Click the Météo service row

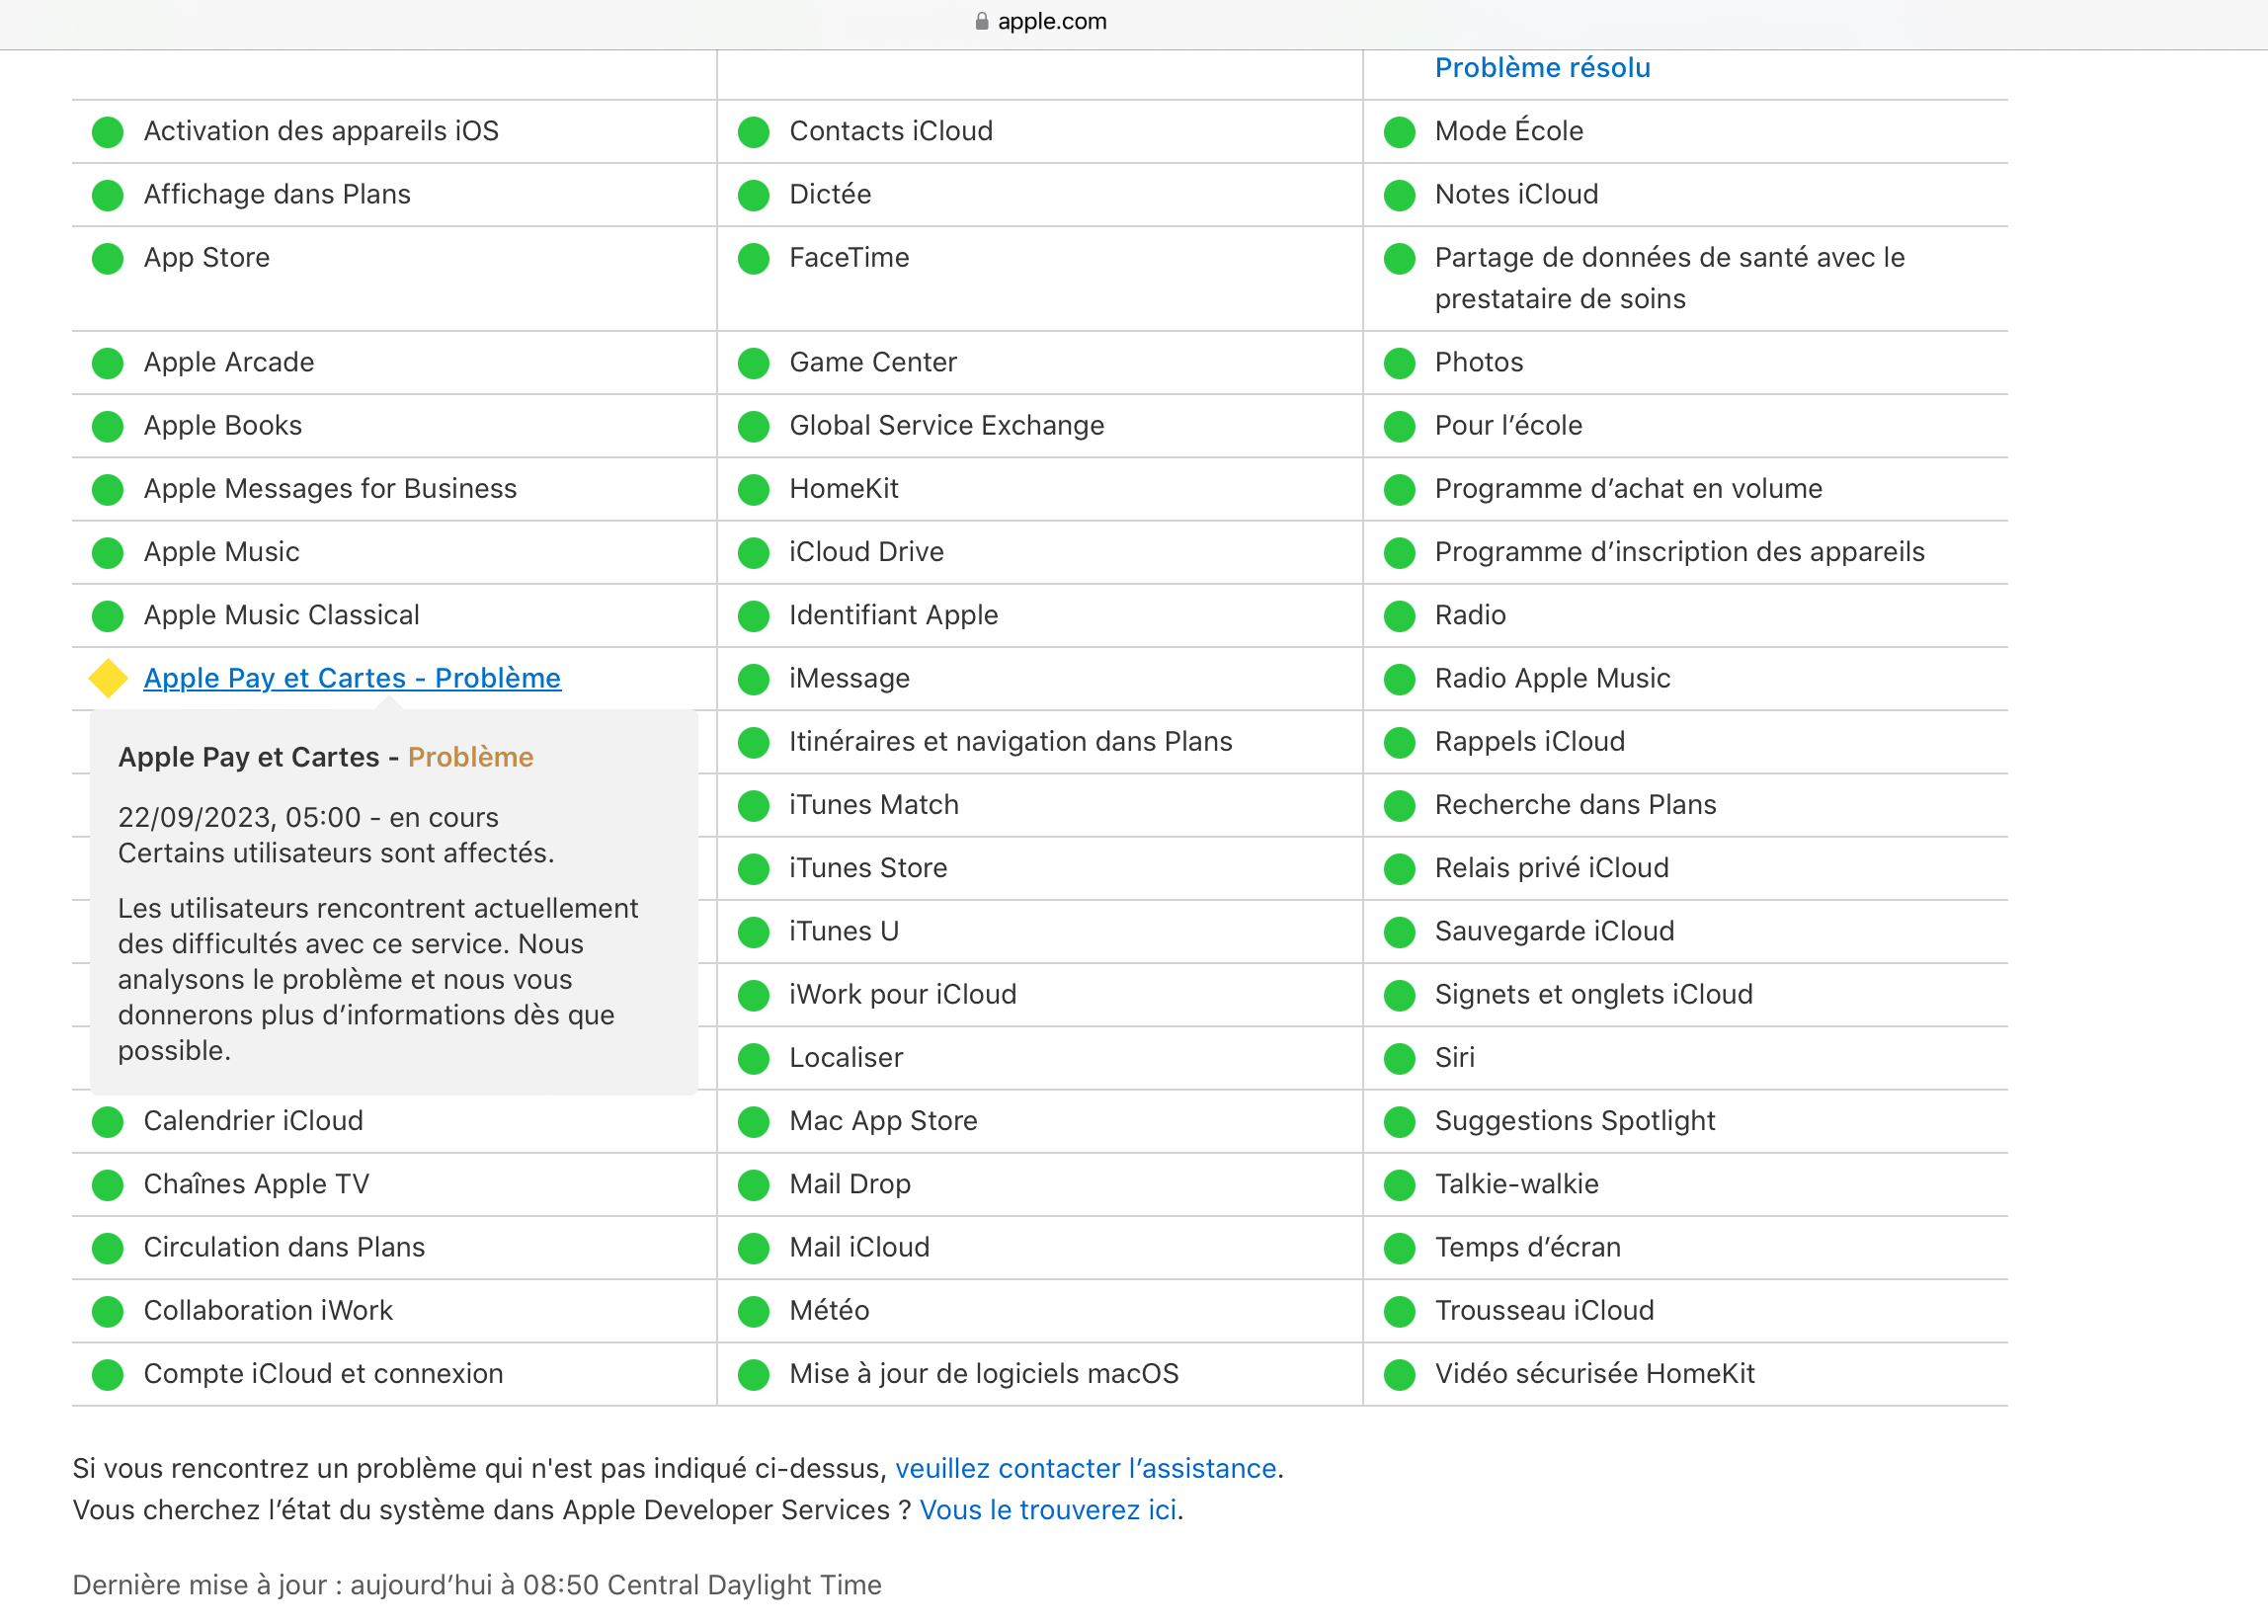[x=829, y=1311]
